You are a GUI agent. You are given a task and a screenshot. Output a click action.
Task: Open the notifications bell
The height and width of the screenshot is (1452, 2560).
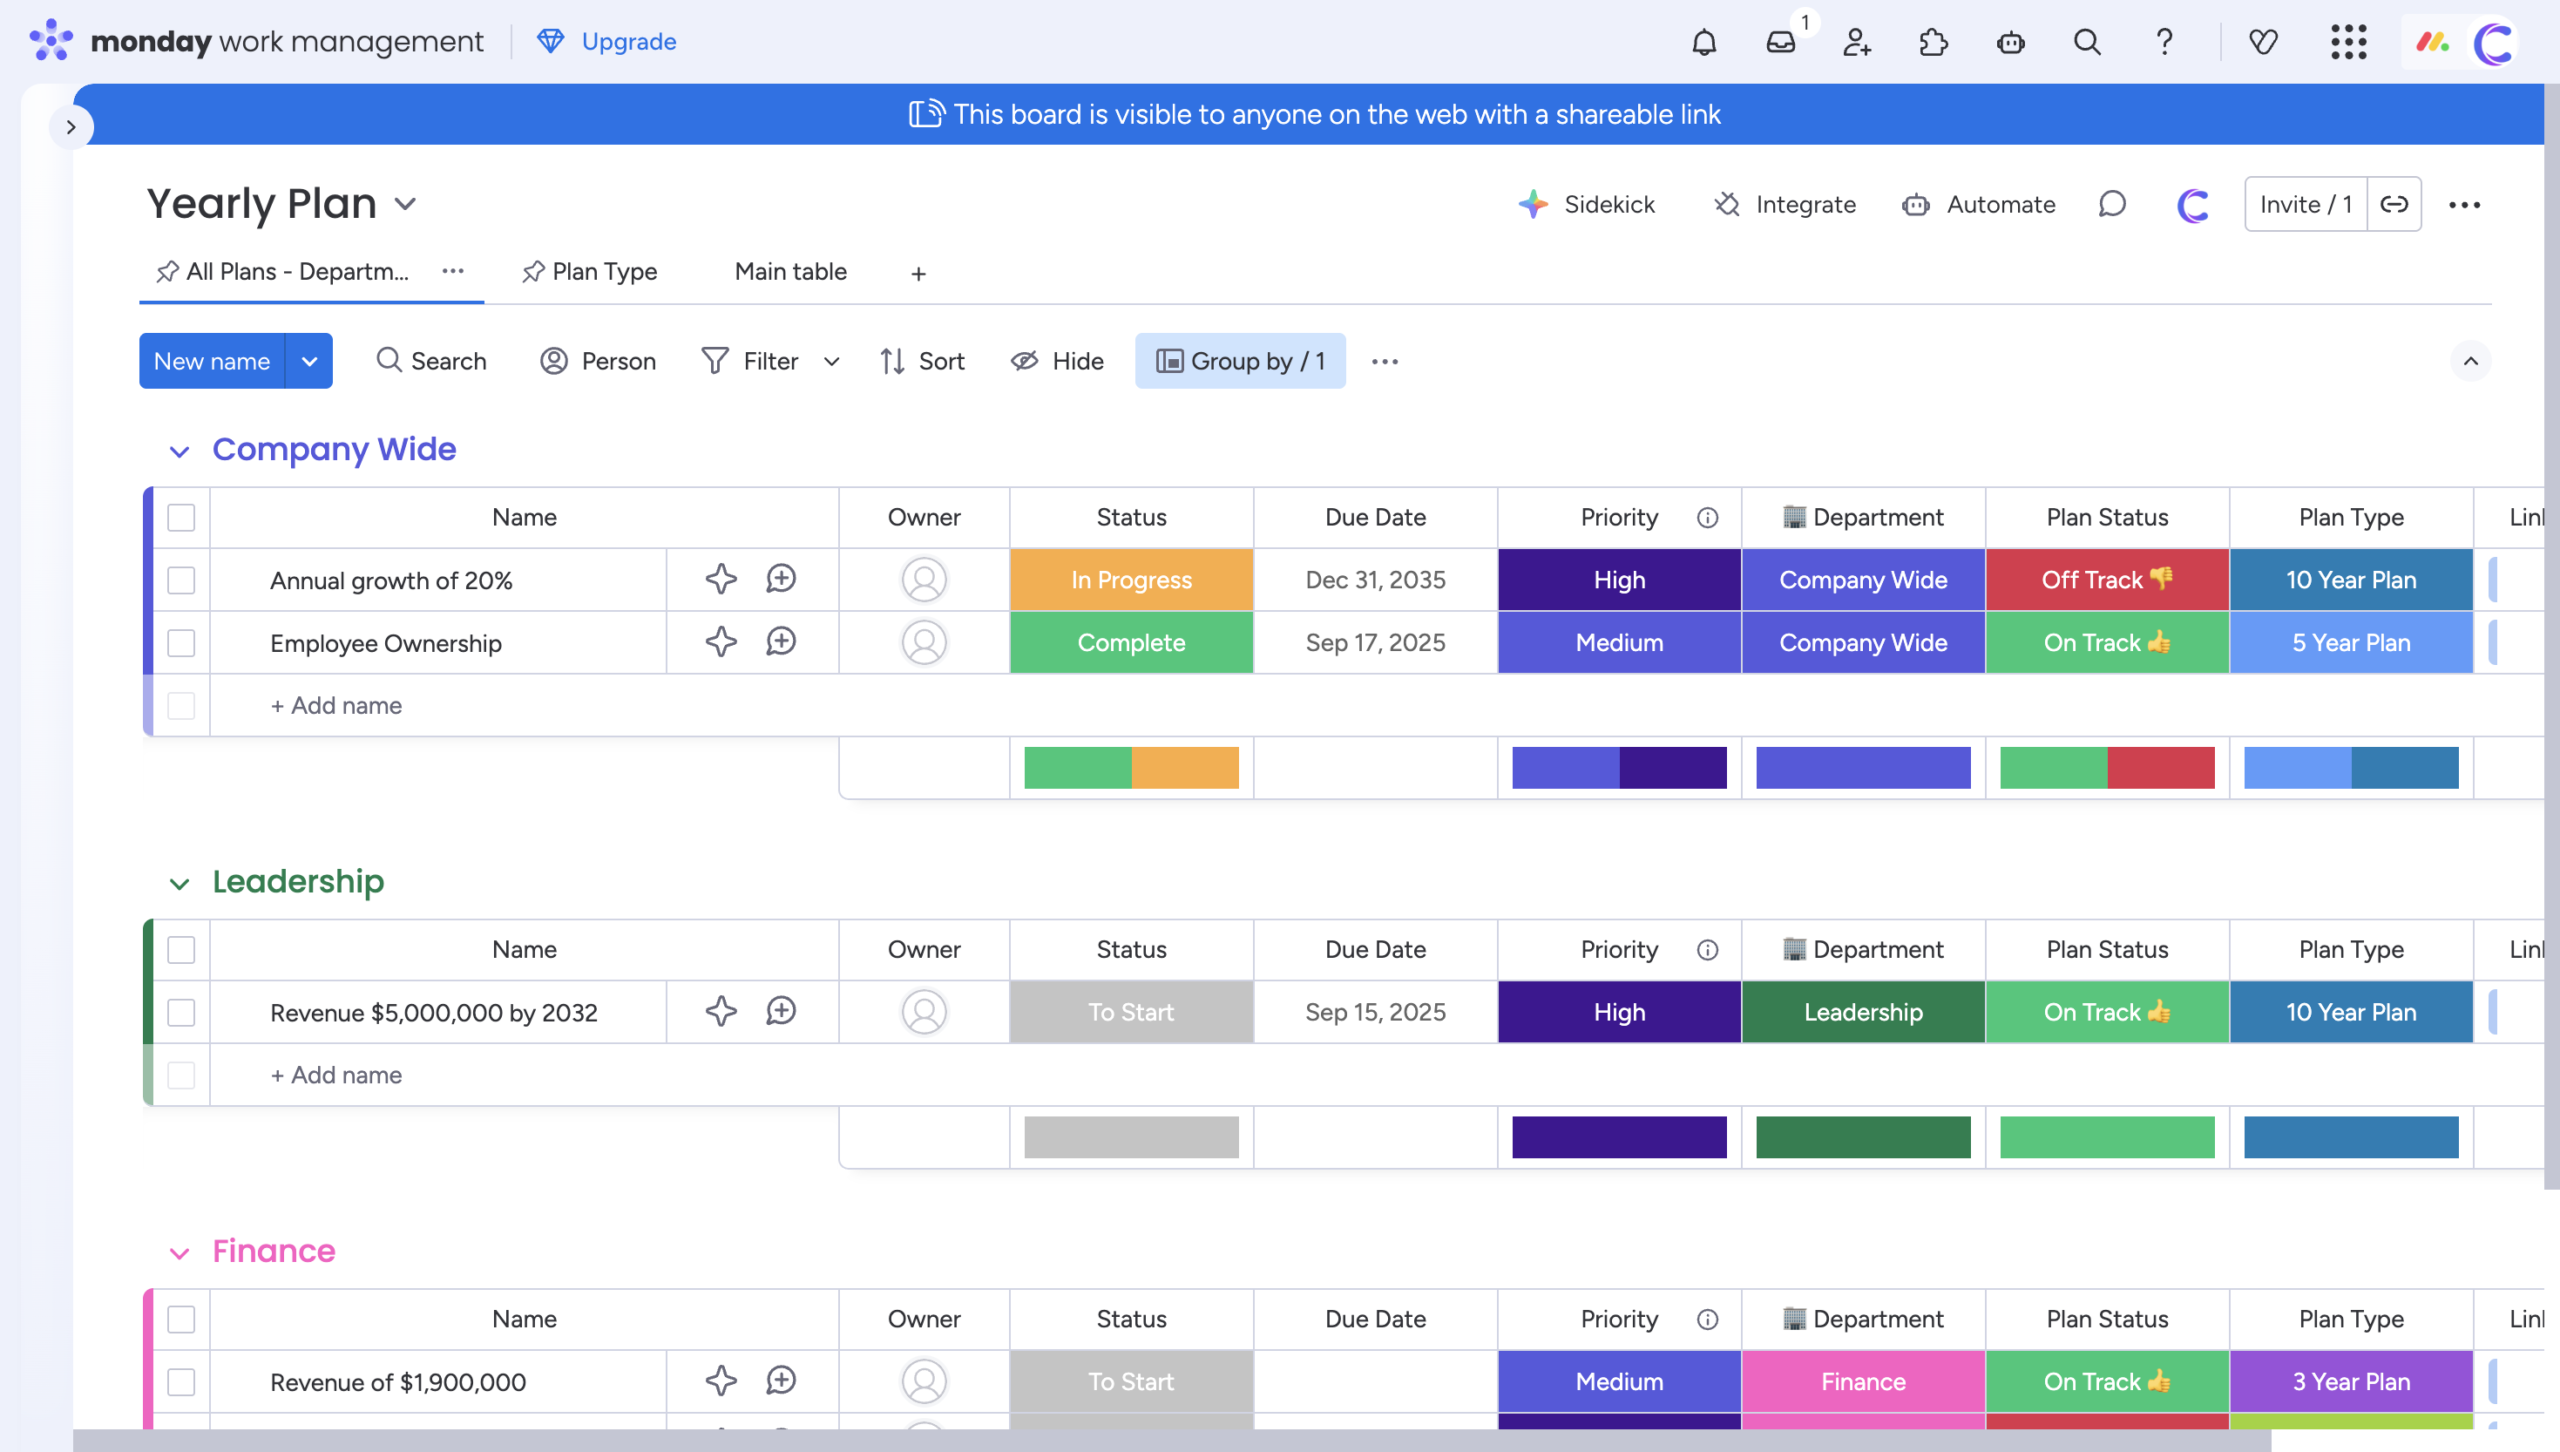[1704, 42]
